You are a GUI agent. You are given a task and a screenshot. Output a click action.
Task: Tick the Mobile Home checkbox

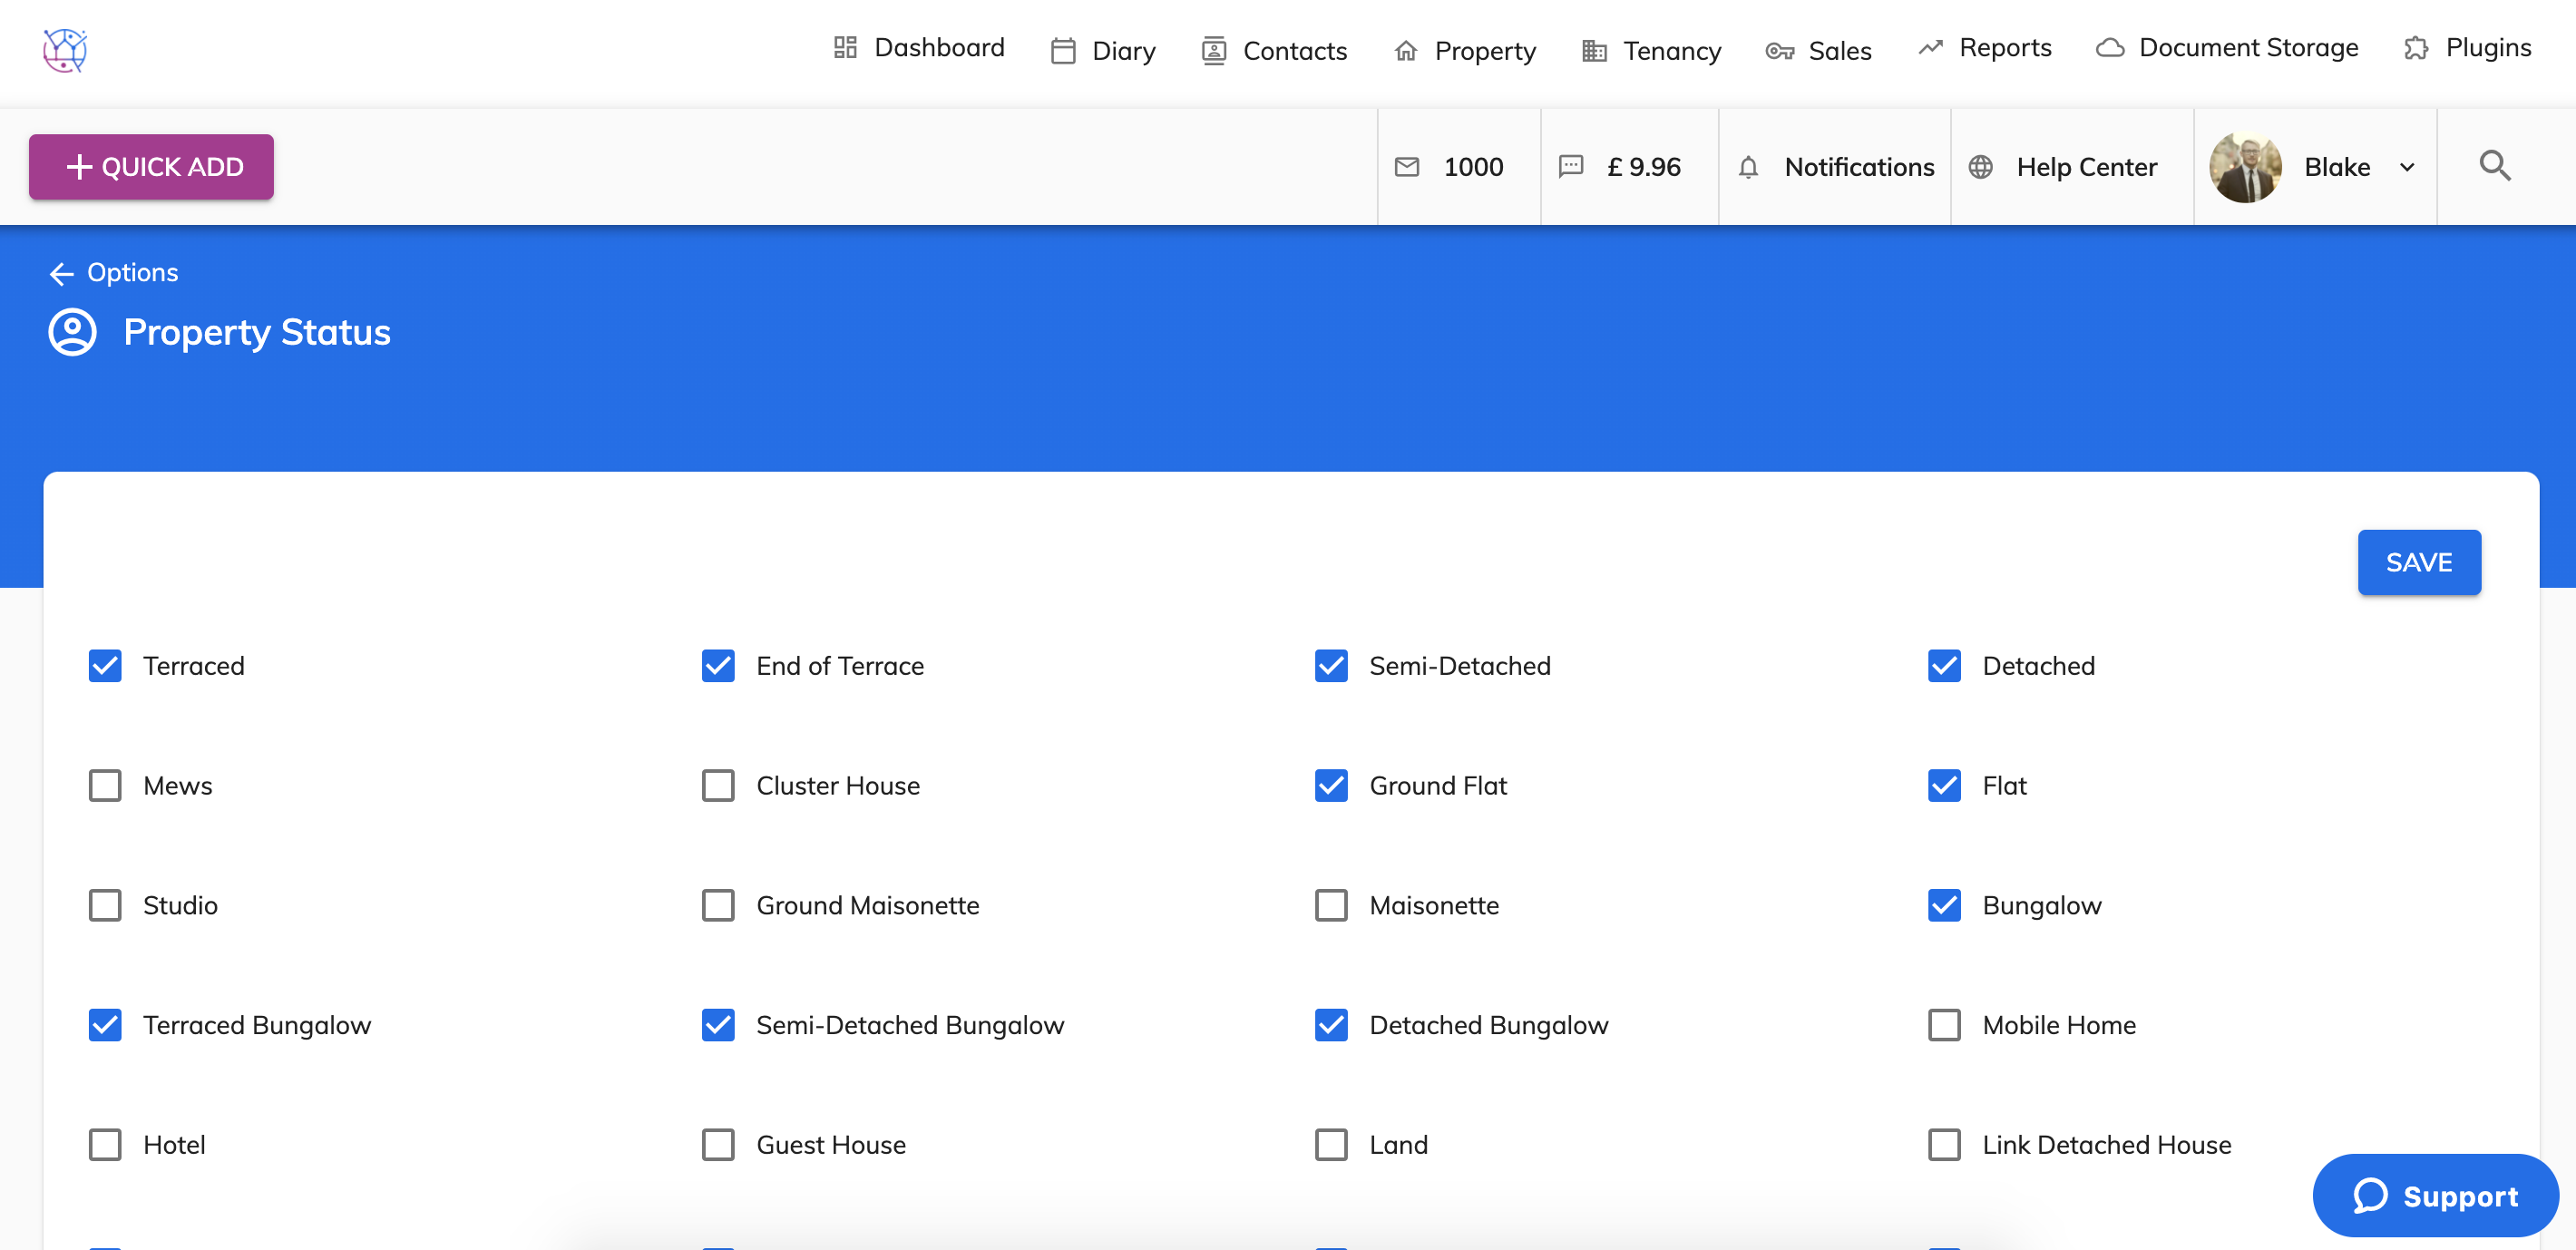[x=1944, y=1025]
